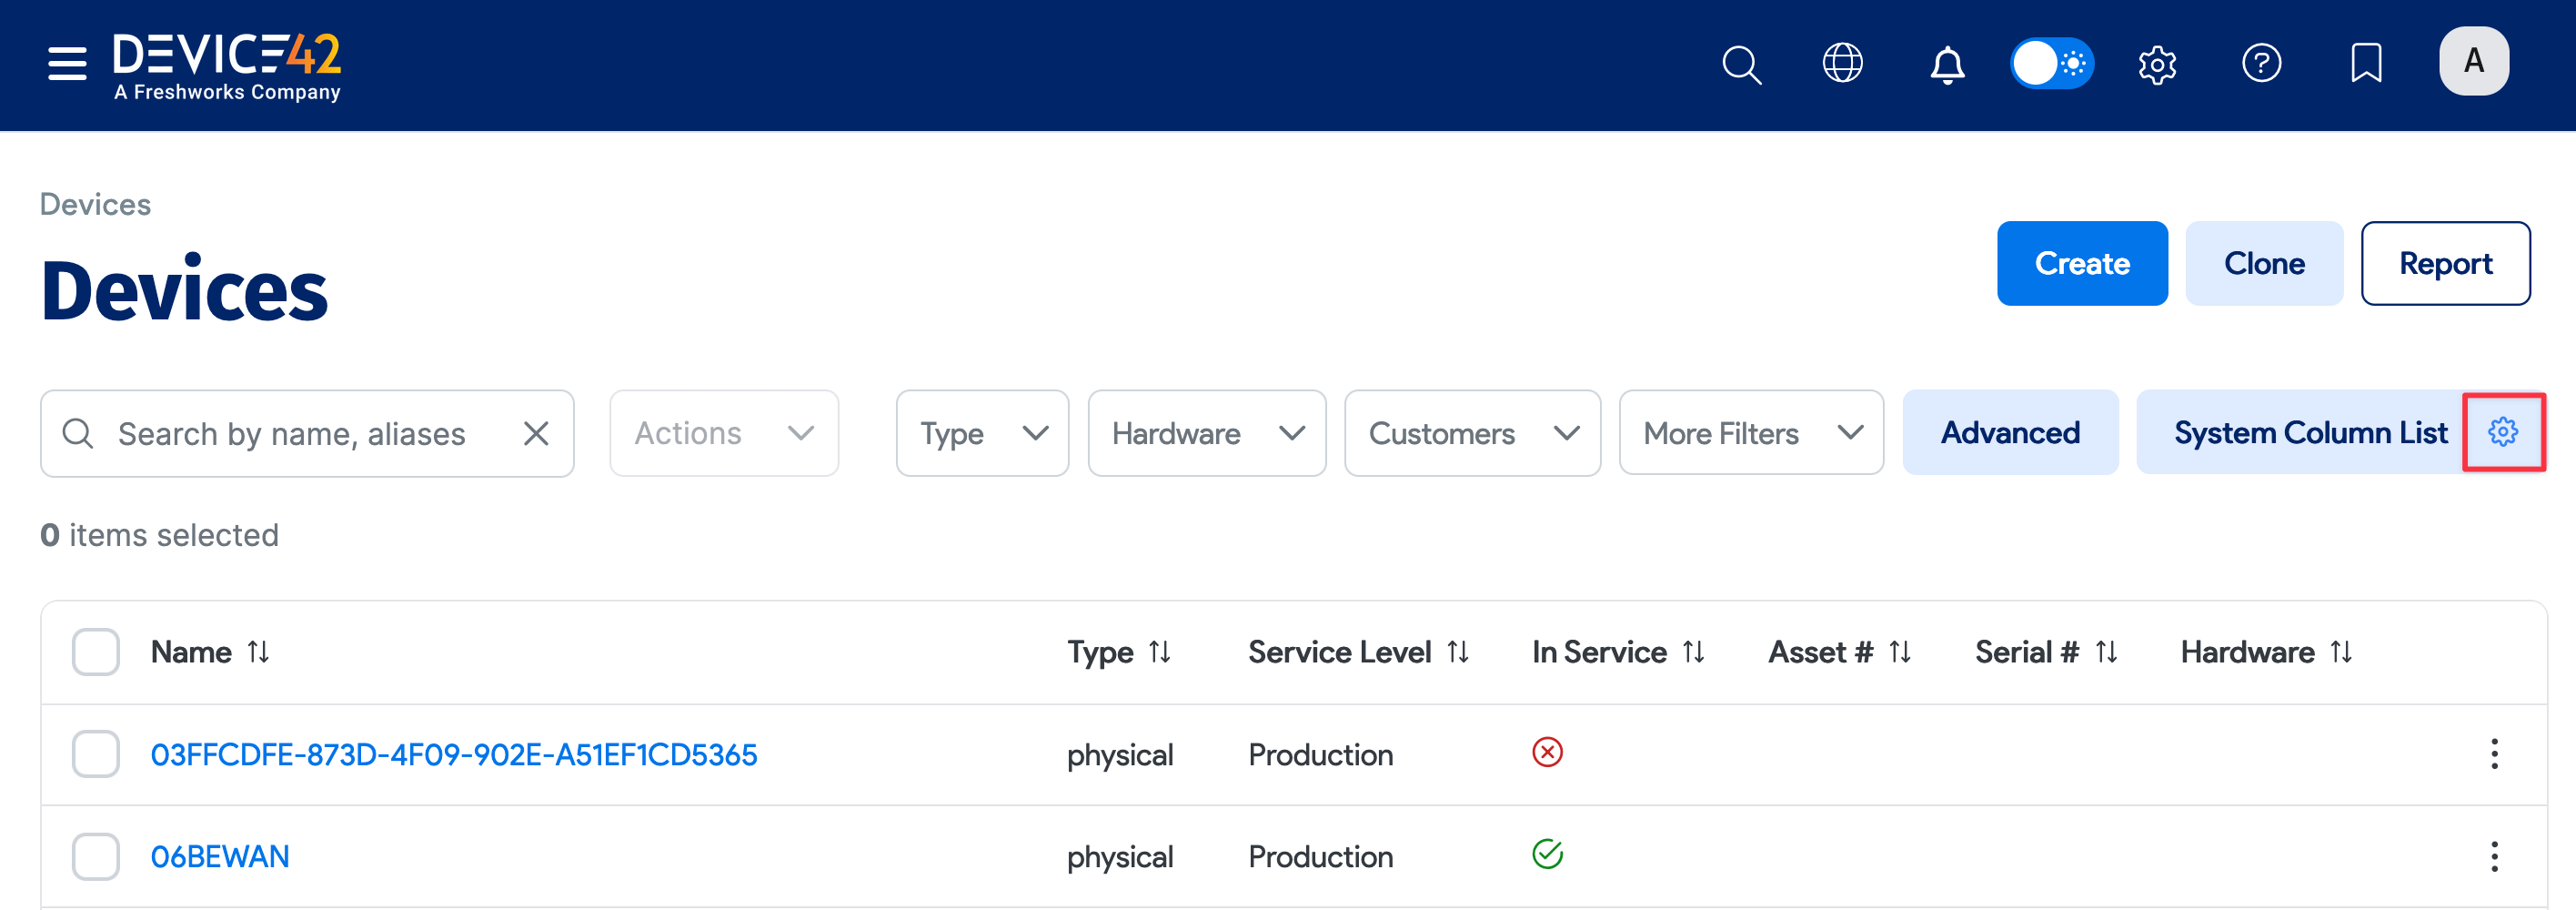The width and height of the screenshot is (2576, 910).
Task: Open Device42 settings gear in top bar
Action: 2157,64
